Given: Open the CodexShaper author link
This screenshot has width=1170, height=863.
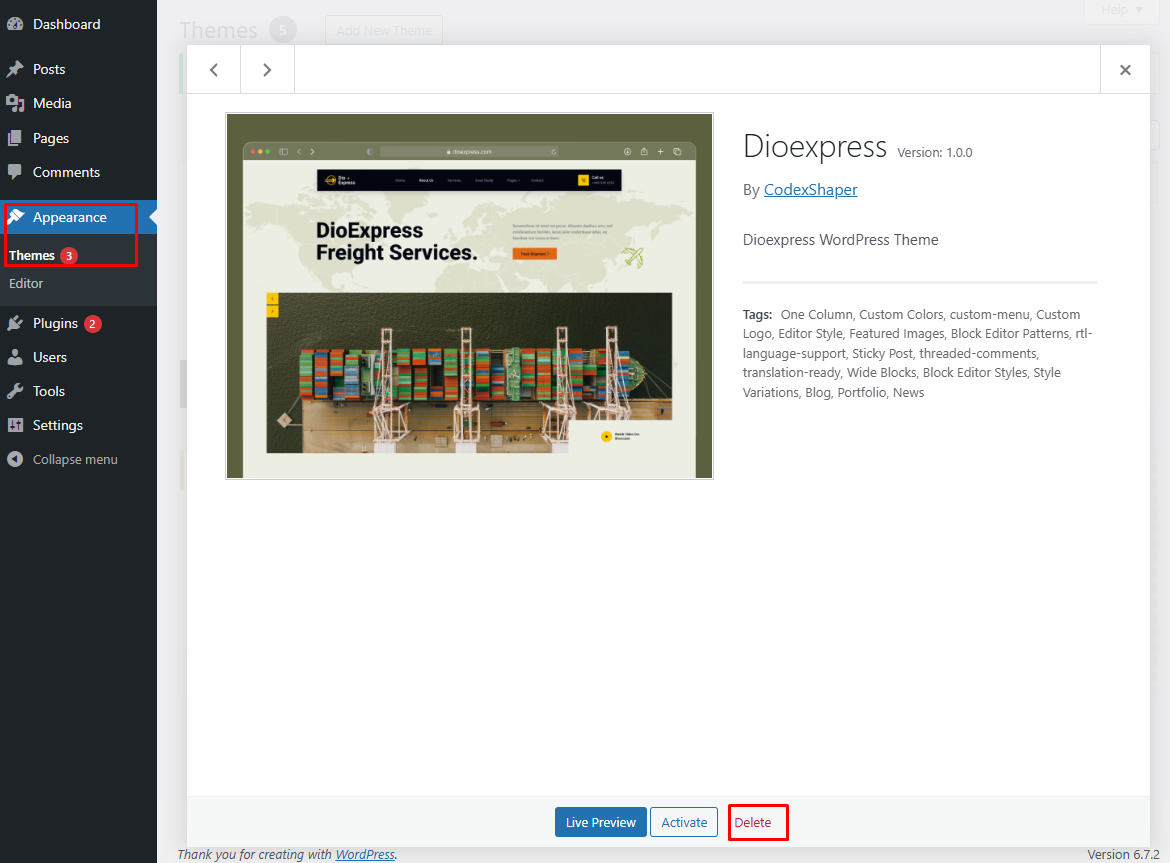Looking at the screenshot, I should coord(810,190).
